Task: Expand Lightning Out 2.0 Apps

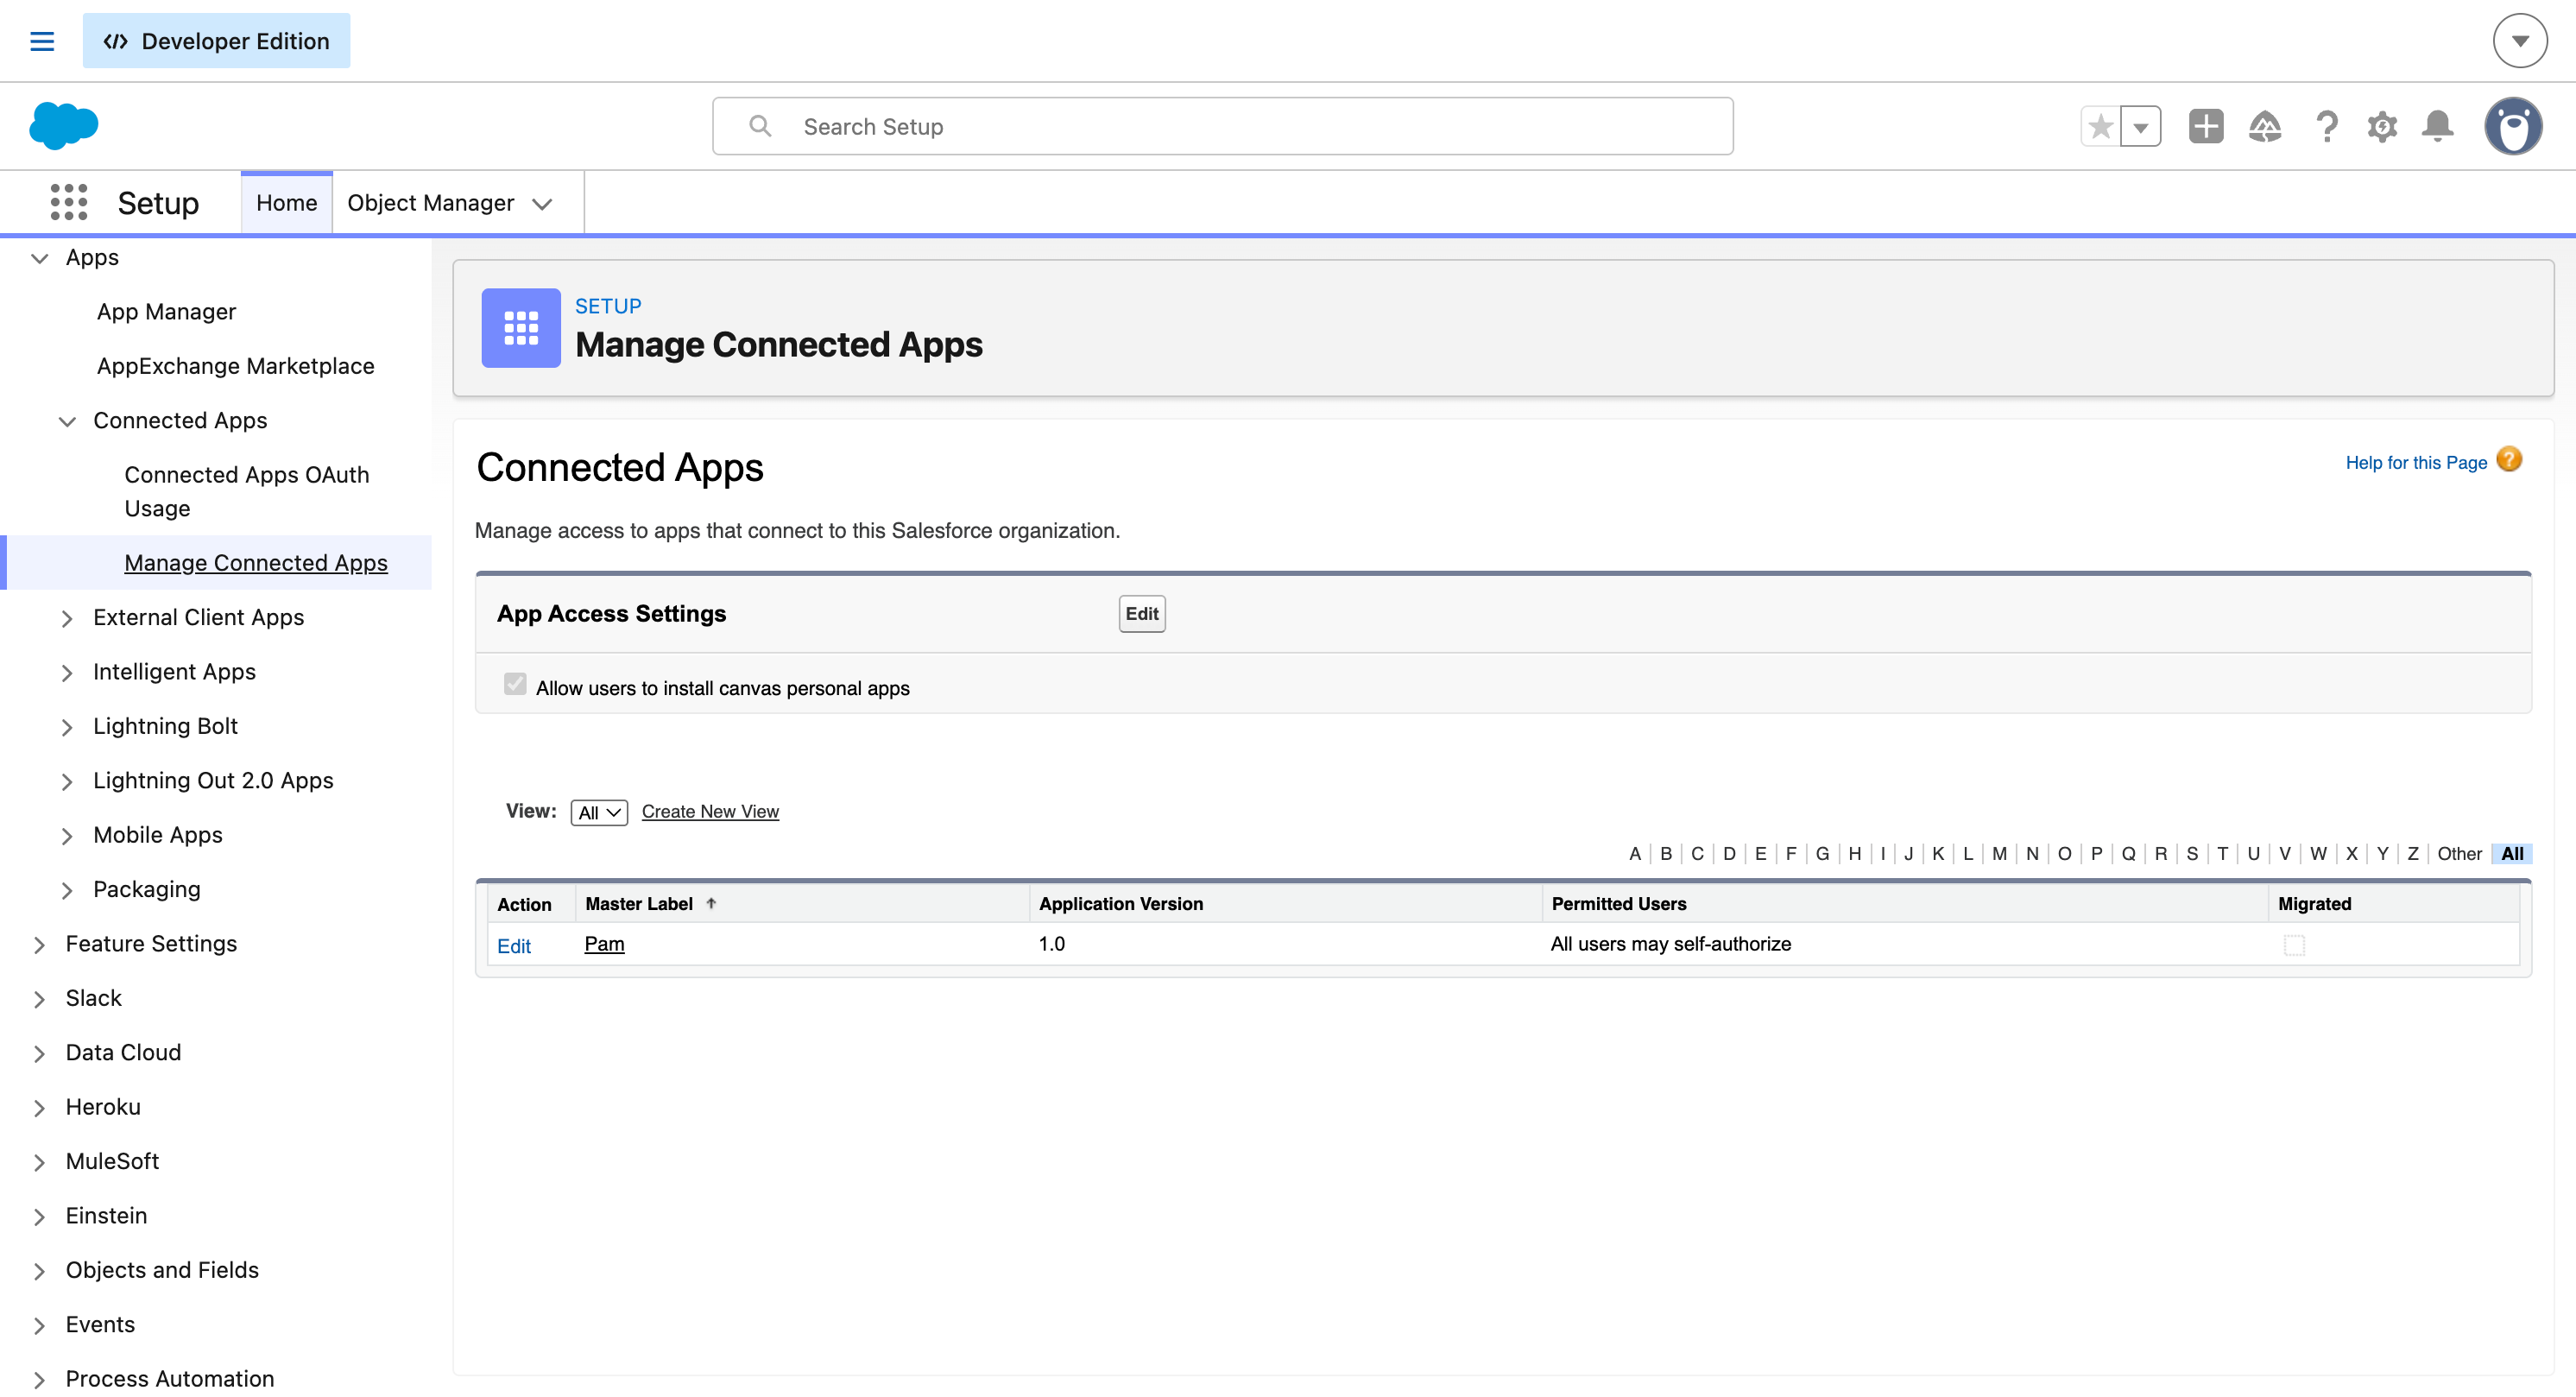Action: pos(67,782)
